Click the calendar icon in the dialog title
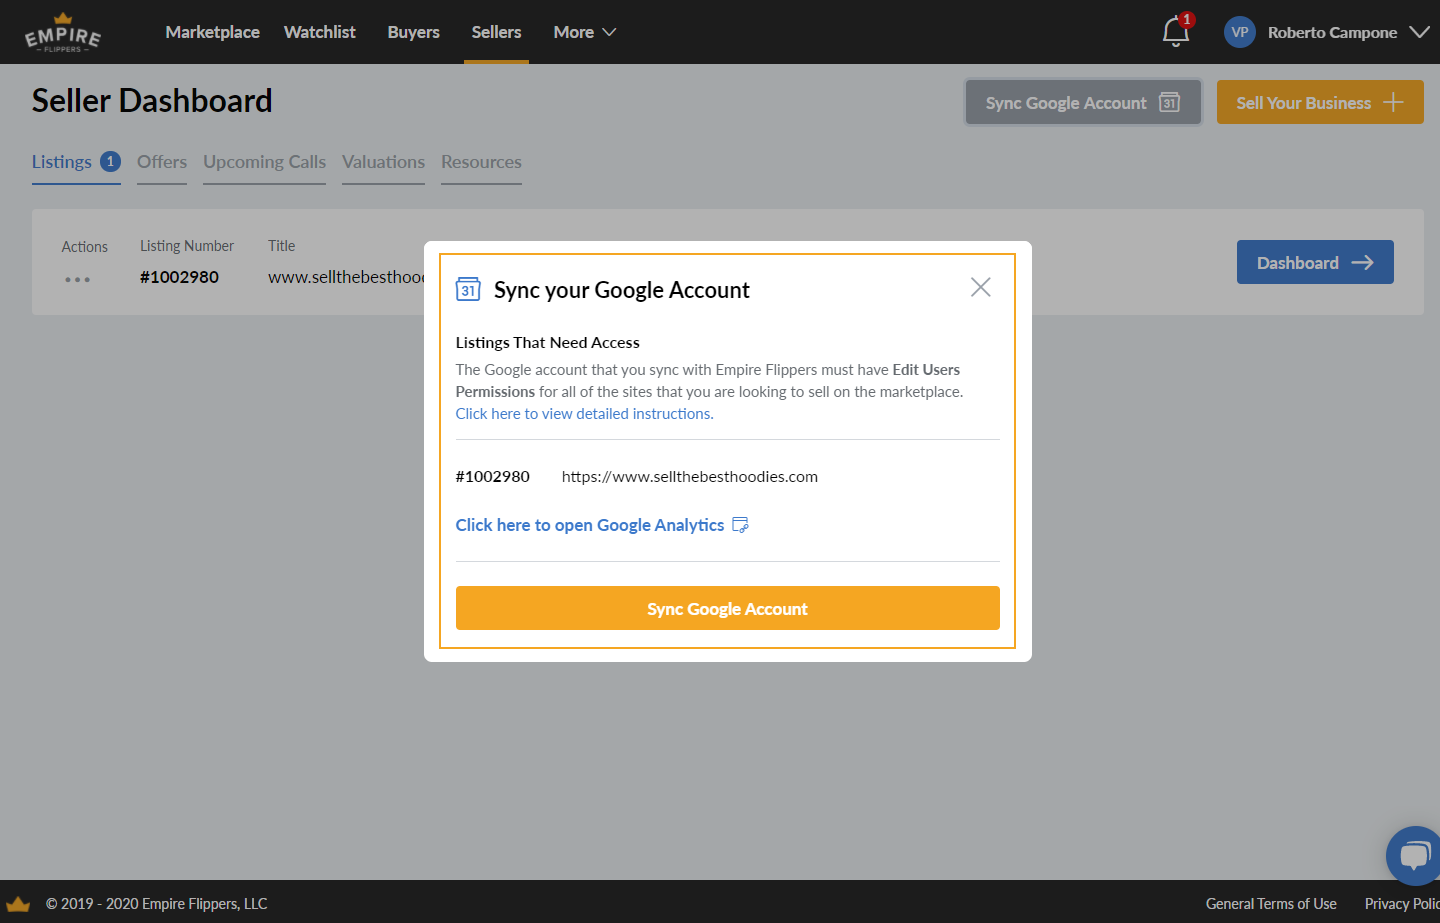Viewport: 1440px width, 923px height. [468, 289]
